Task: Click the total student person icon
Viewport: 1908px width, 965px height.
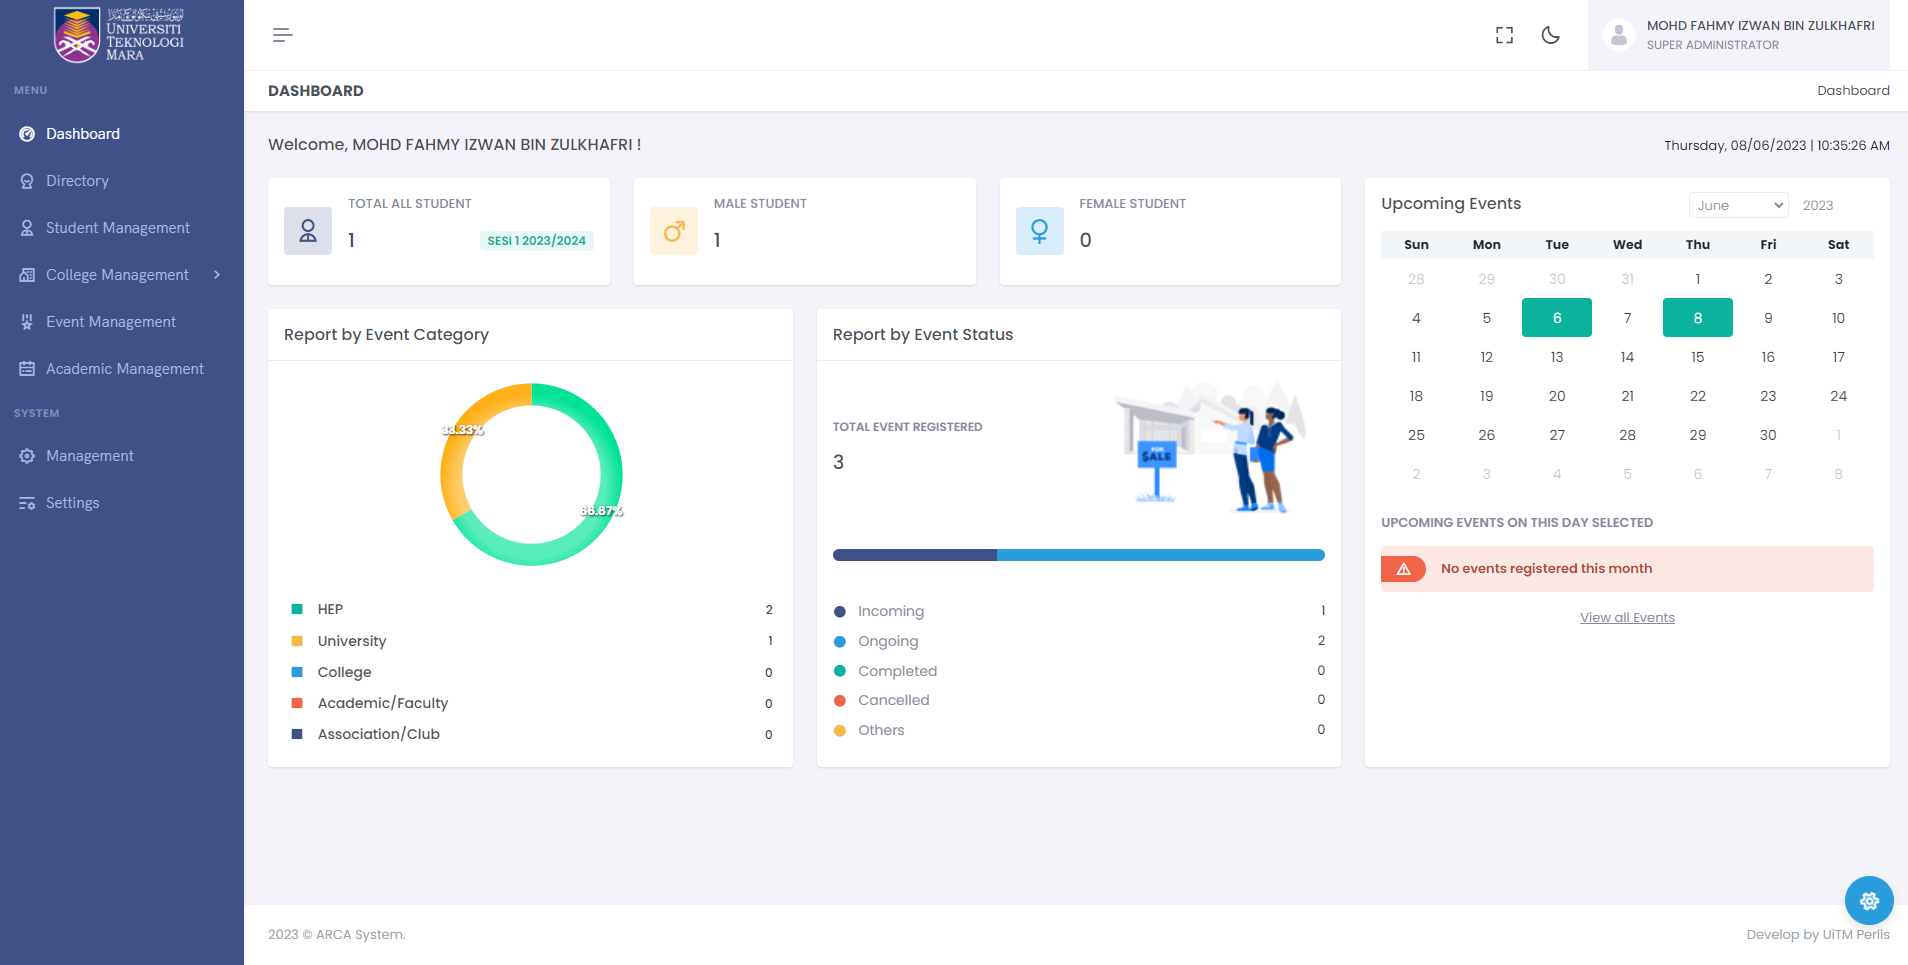Action: pyautogui.click(x=308, y=231)
